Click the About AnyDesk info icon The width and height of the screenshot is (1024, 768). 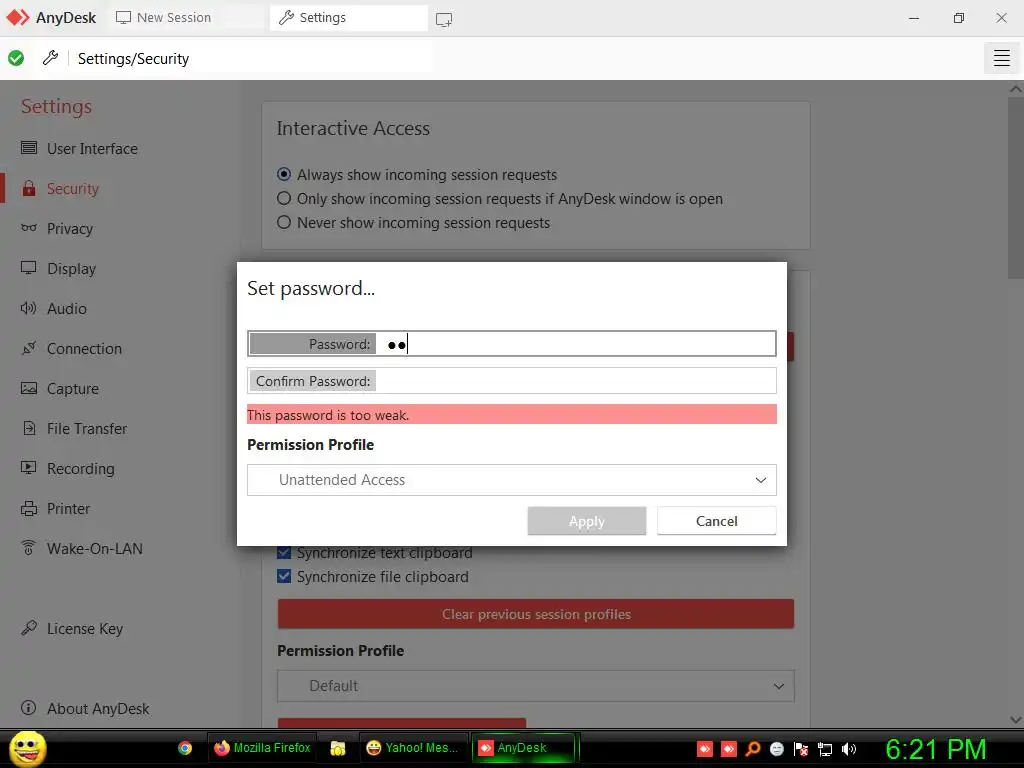tap(29, 708)
